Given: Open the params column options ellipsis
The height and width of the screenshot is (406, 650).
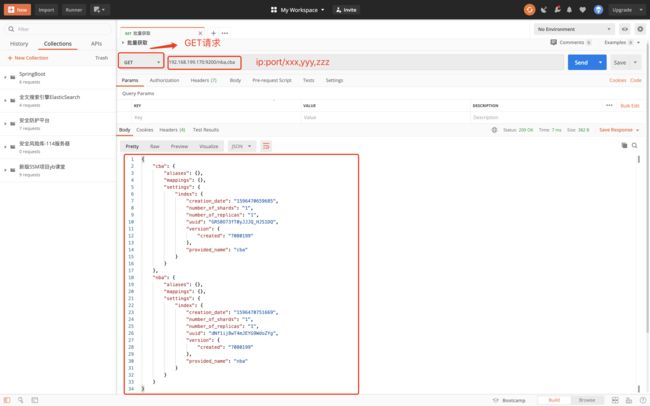Looking at the screenshot, I should click(609, 105).
